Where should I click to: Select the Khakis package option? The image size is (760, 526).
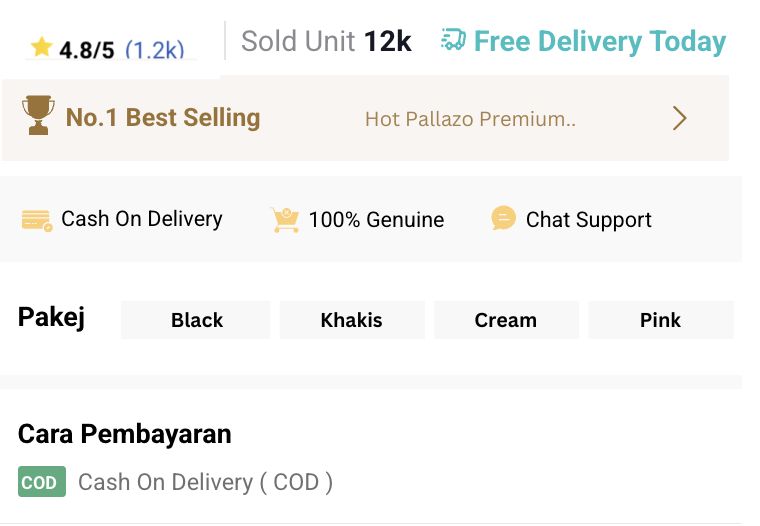click(352, 319)
